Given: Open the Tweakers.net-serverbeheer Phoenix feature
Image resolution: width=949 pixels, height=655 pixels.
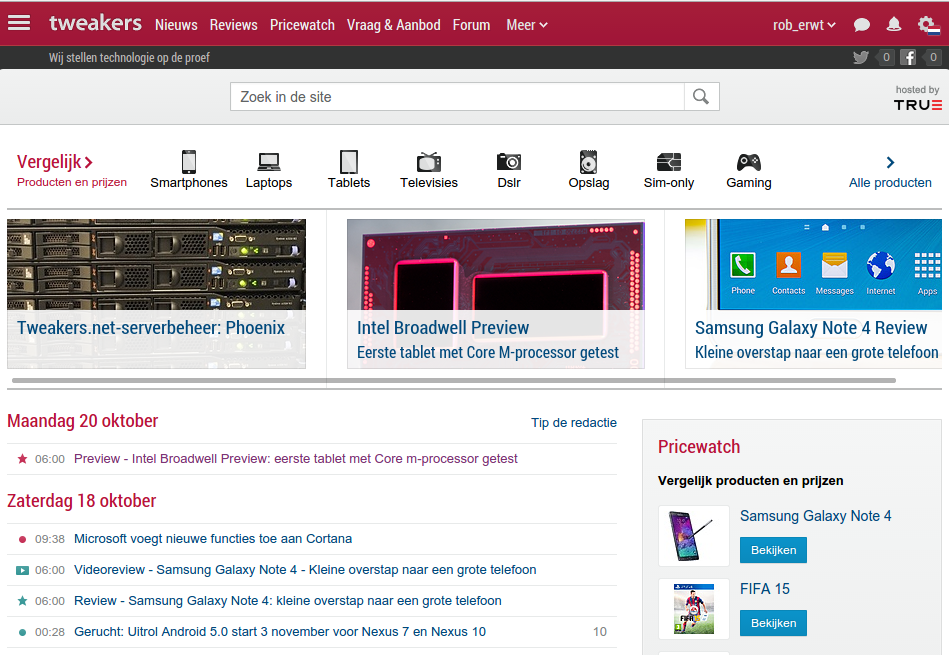Looking at the screenshot, I should point(156,294).
